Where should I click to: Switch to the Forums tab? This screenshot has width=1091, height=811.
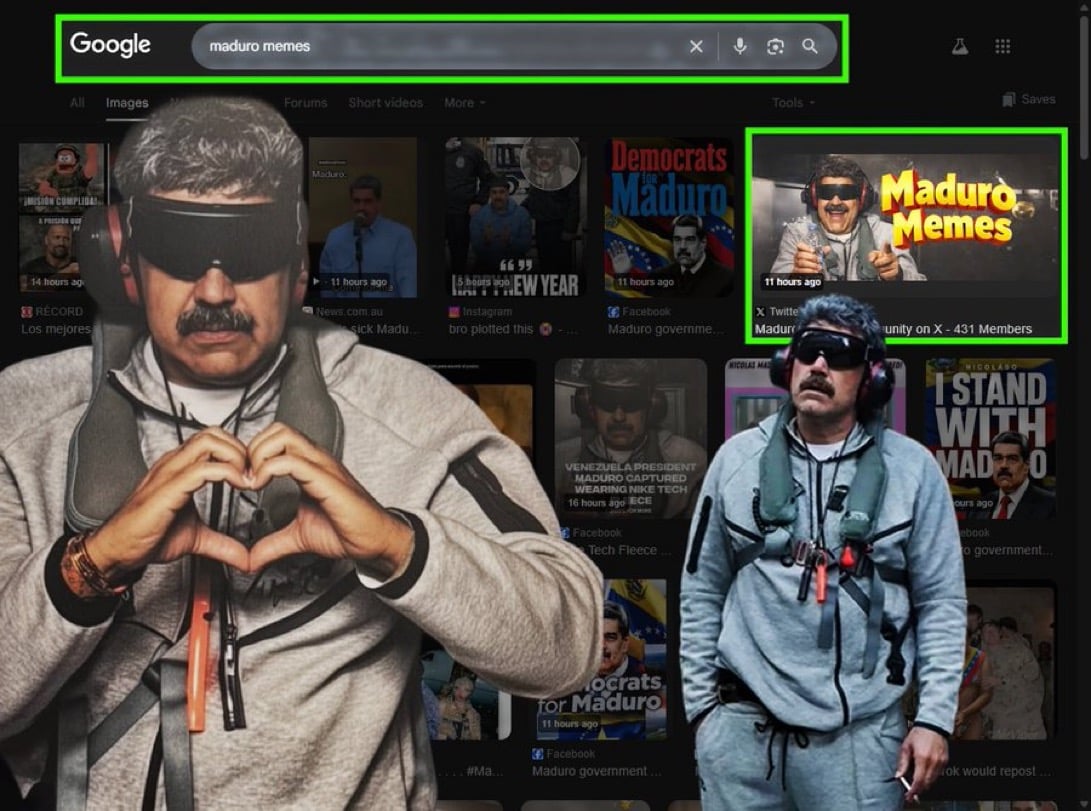305,103
